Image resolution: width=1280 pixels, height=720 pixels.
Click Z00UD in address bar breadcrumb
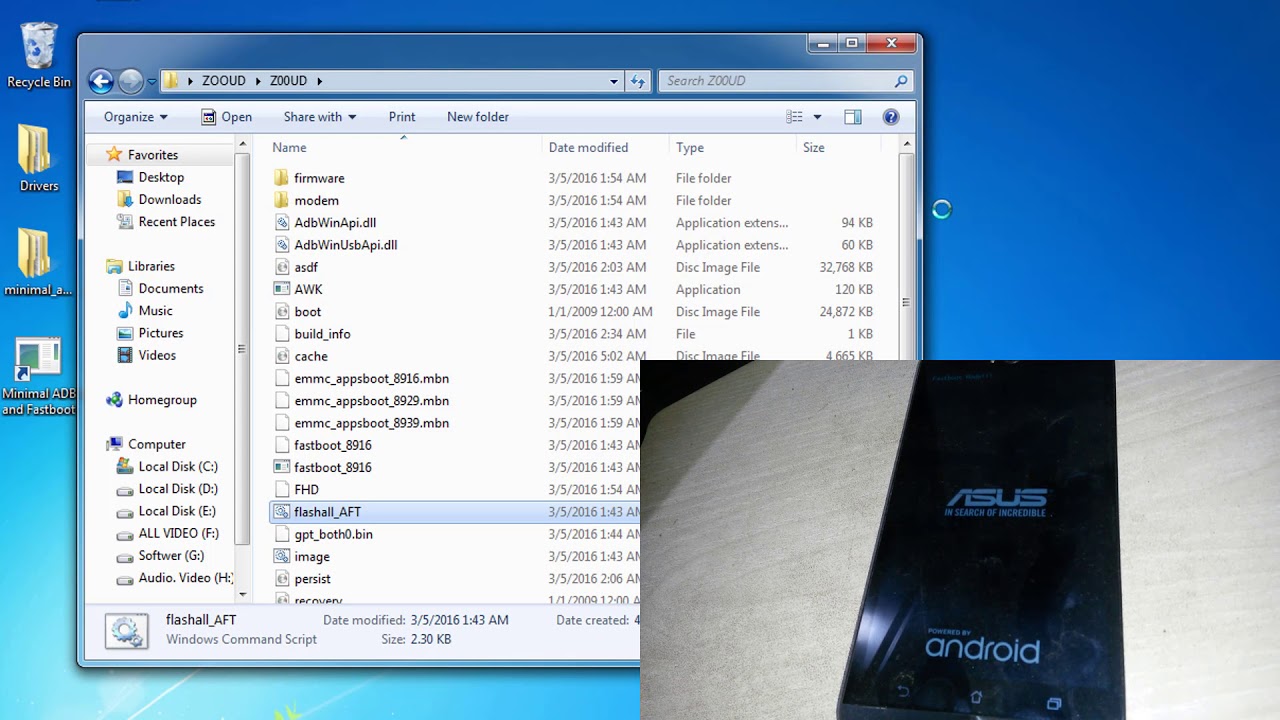pos(289,81)
